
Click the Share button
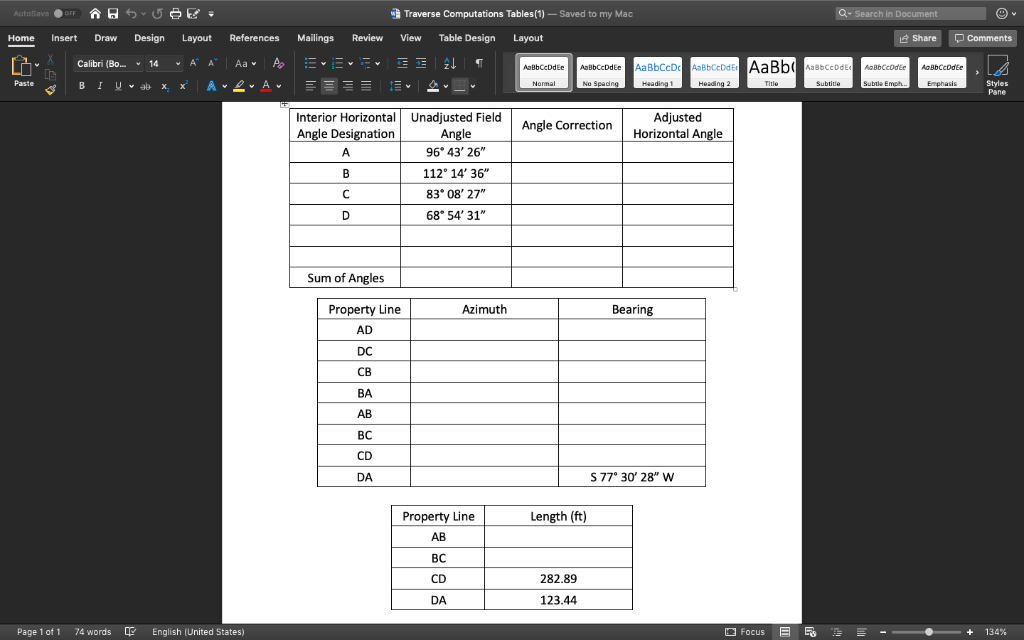tap(917, 37)
